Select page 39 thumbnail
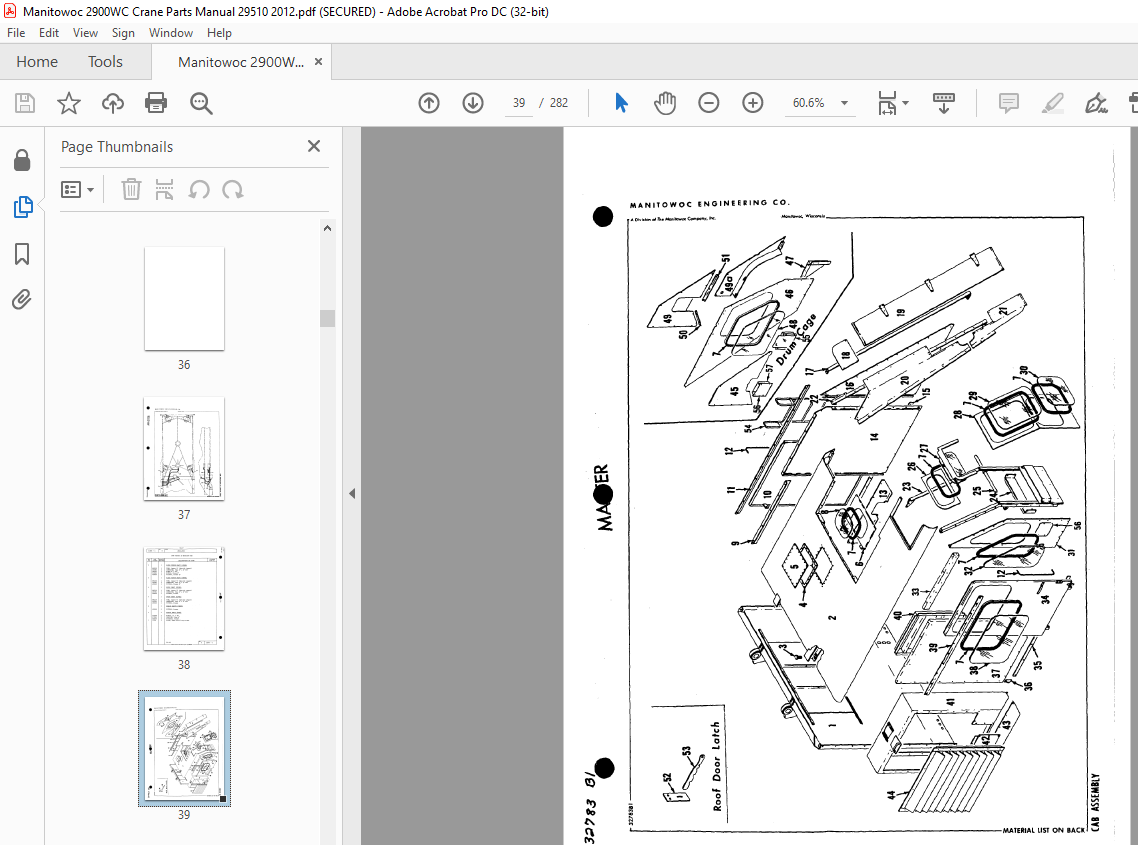This screenshot has width=1138, height=845. [184, 748]
